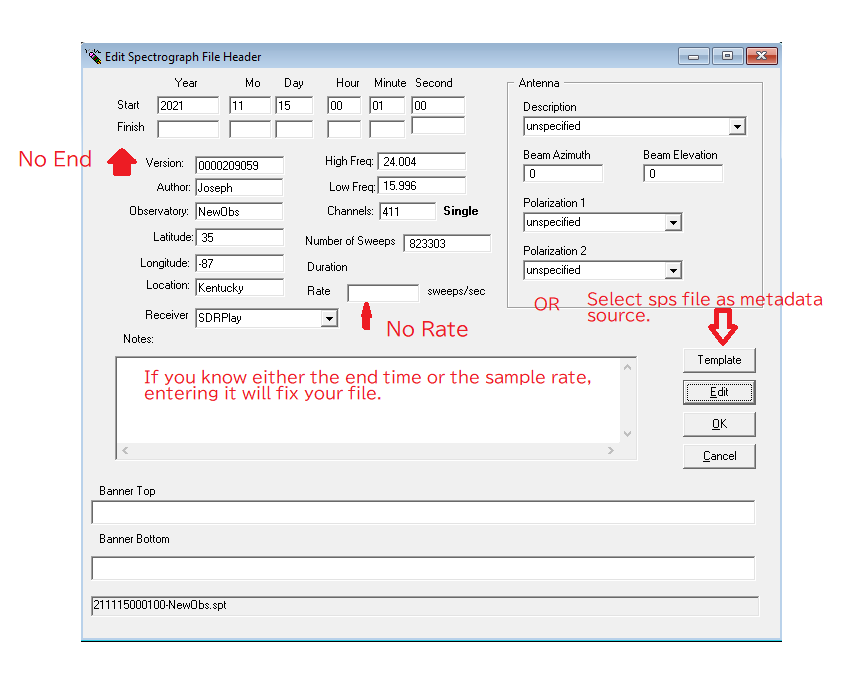This screenshot has height=689, width=851.
Task: Cancel the header editing dialog
Action: point(719,456)
